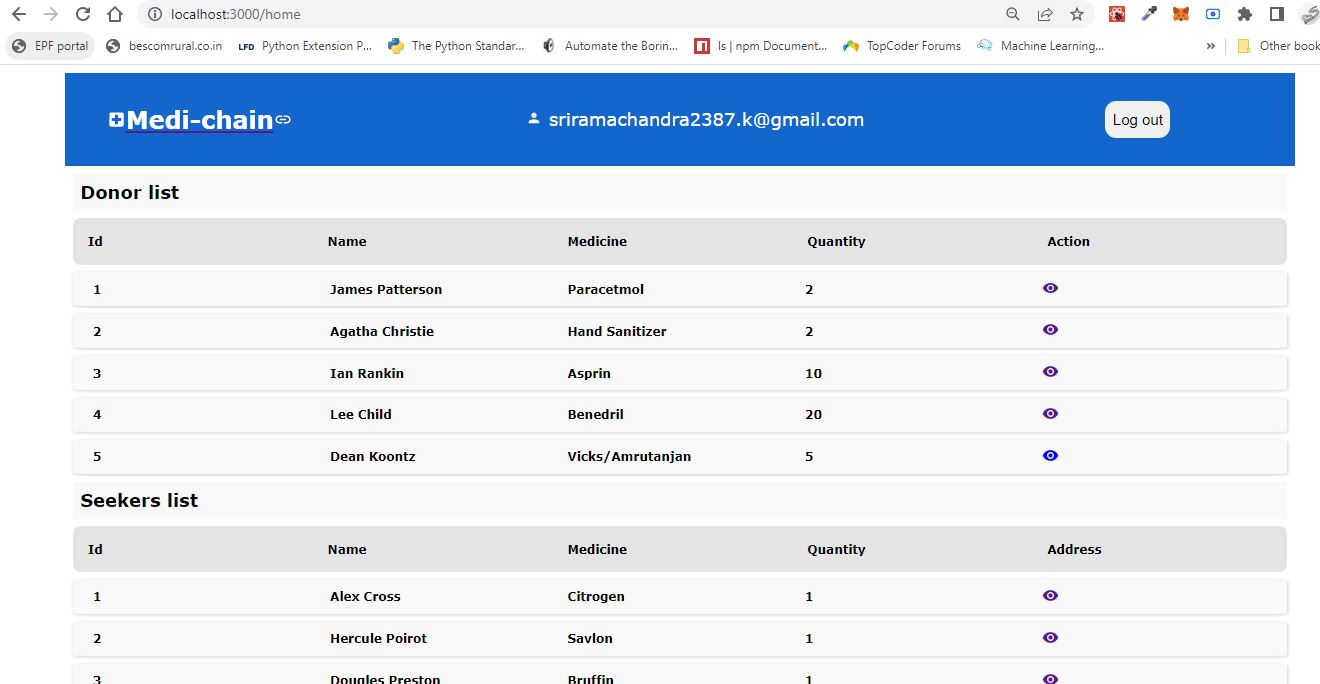Image resolution: width=1320 pixels, height=684 pixels.
Task: Open the red paw extension icon
Action: (1117, 14)
